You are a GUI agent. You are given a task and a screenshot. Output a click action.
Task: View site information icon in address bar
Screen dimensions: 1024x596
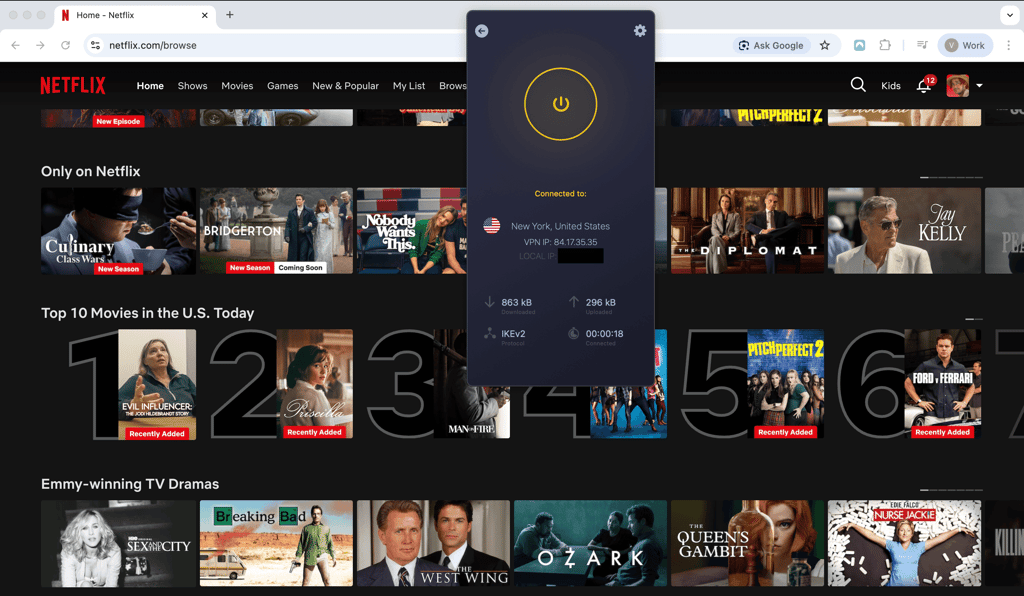pos(95,45)
